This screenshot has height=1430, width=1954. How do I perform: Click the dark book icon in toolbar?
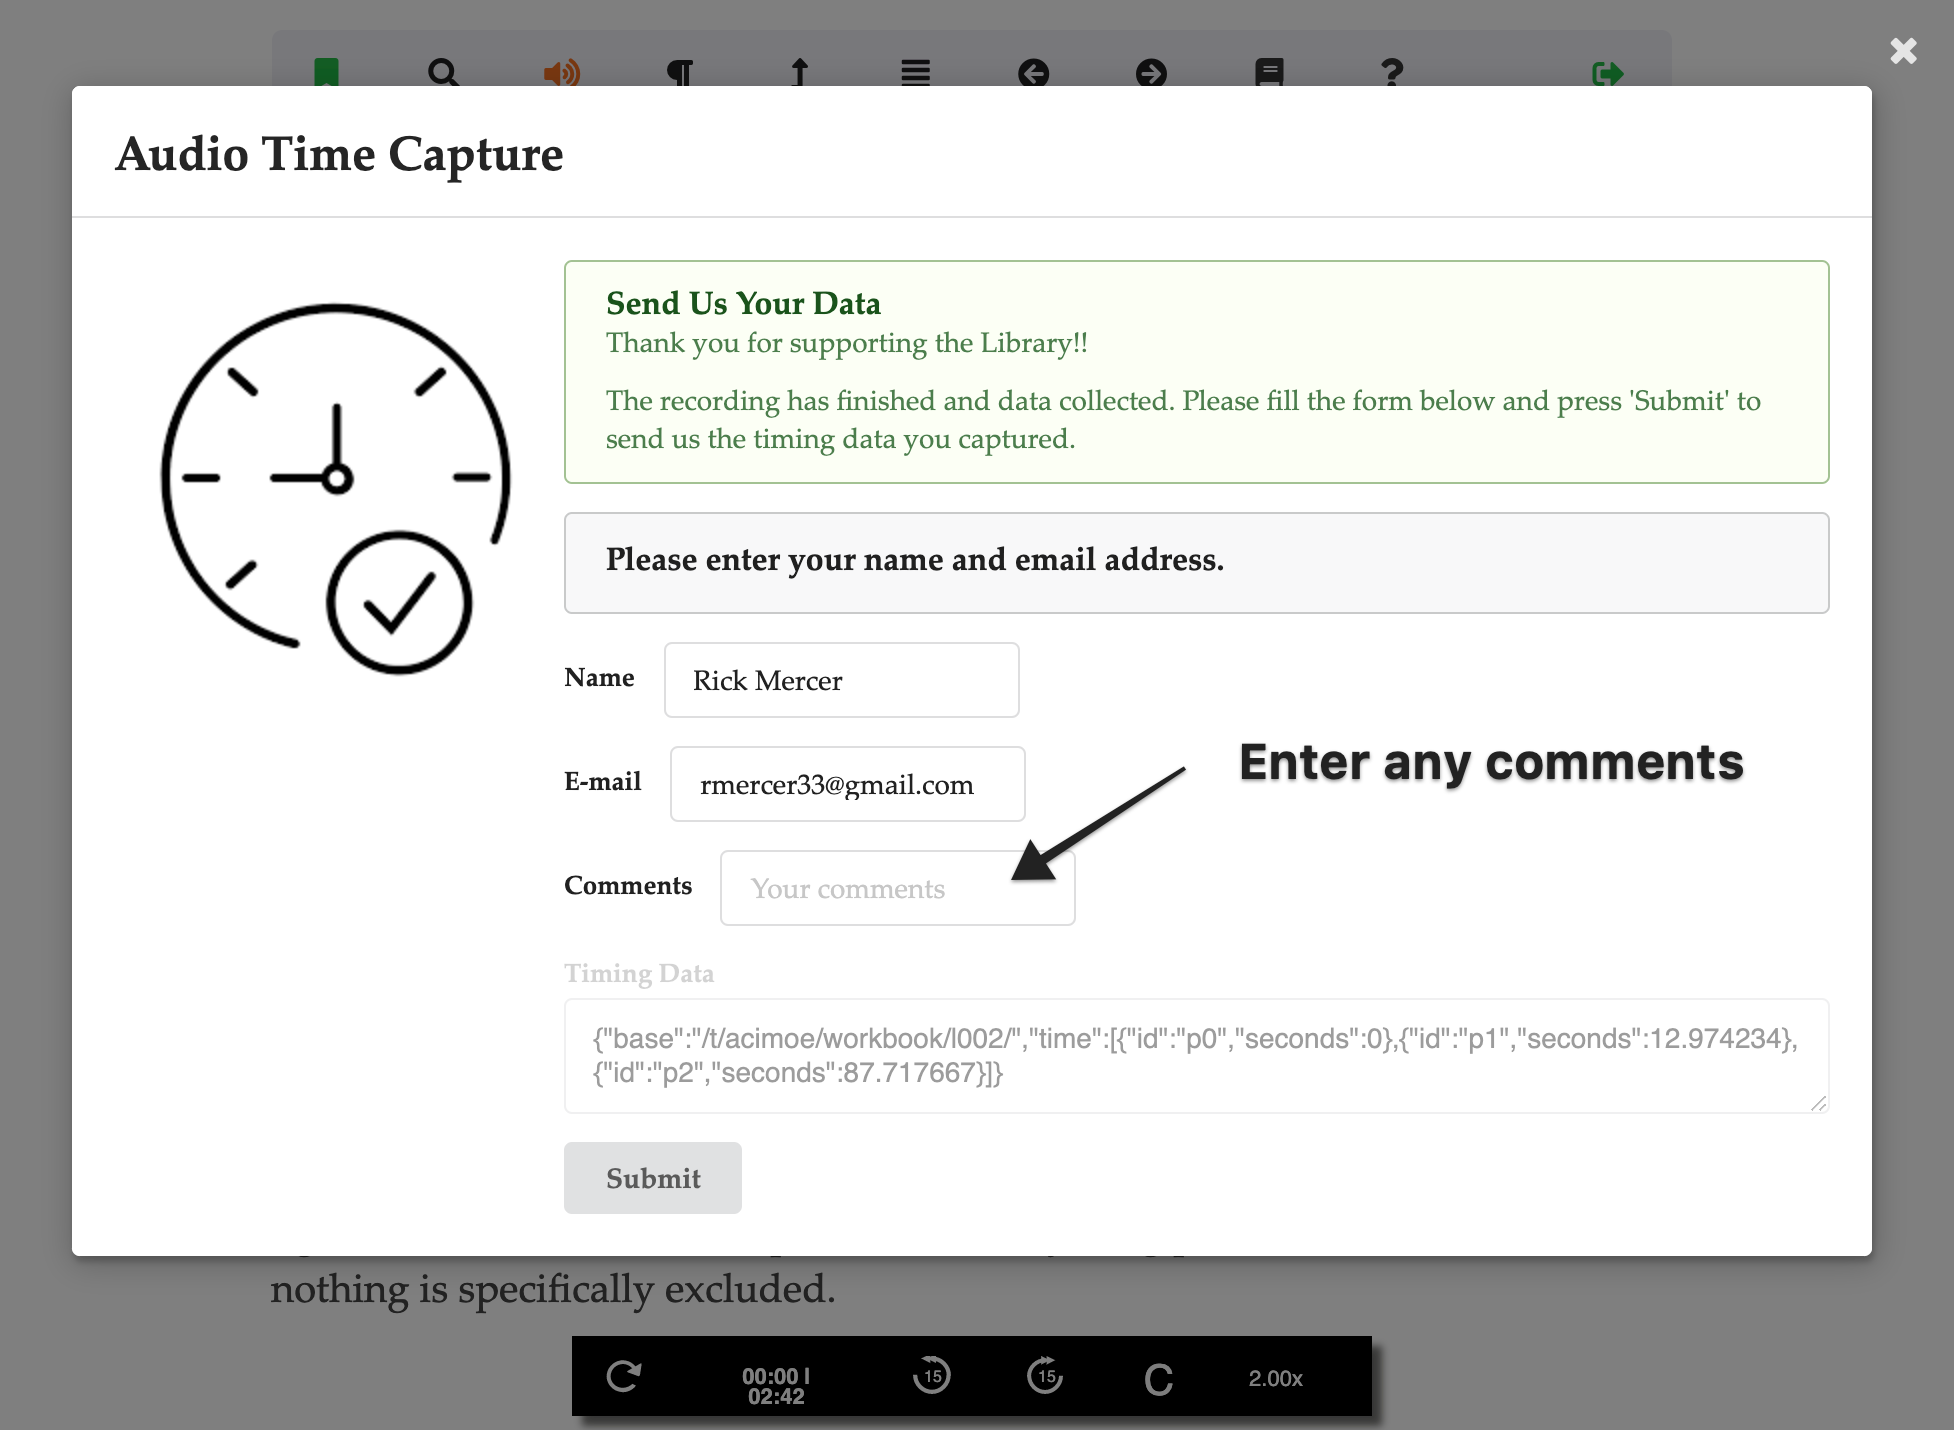[1269, 72]
